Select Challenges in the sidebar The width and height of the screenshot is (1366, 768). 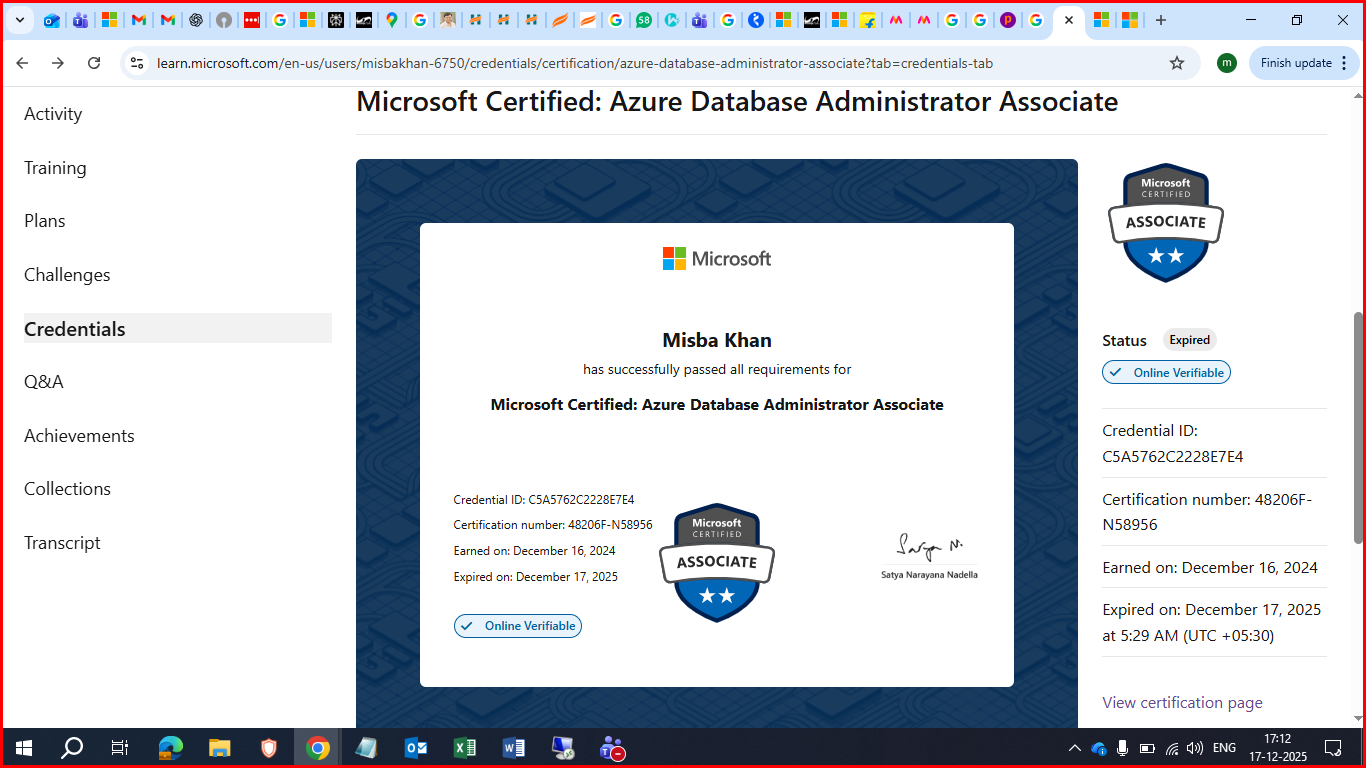point(67,275)
